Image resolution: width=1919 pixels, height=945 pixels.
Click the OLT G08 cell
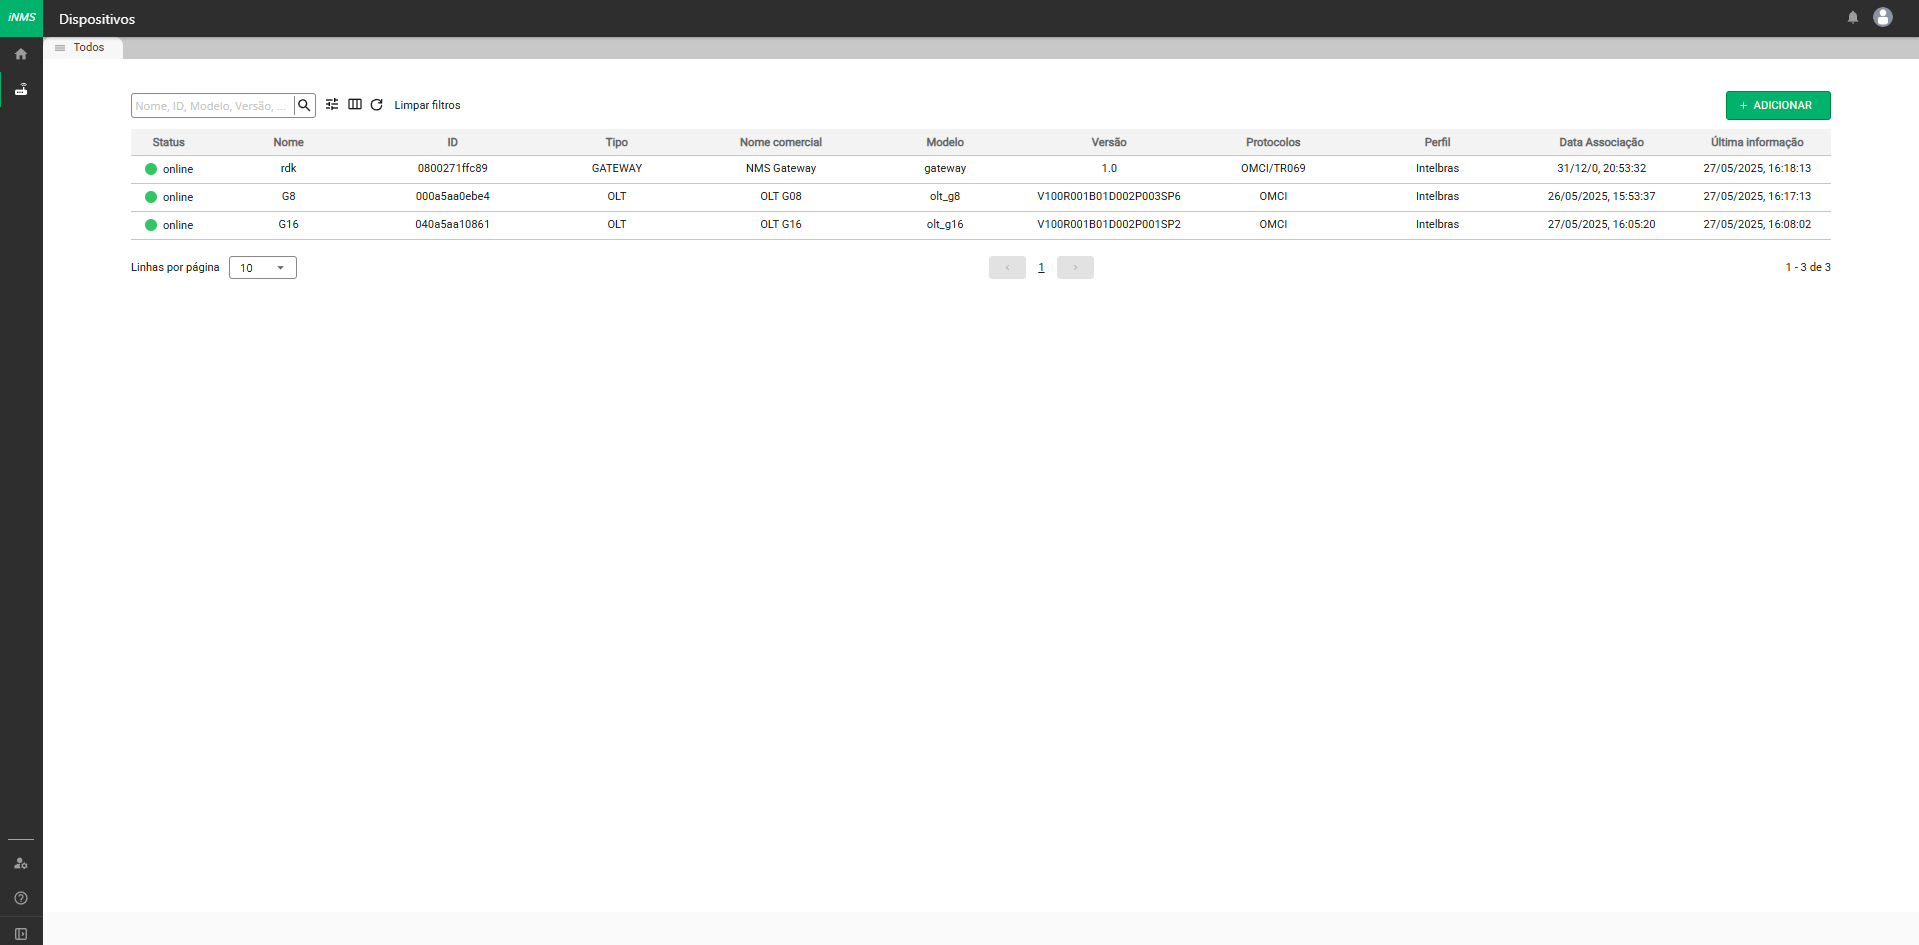click(781, 196)
